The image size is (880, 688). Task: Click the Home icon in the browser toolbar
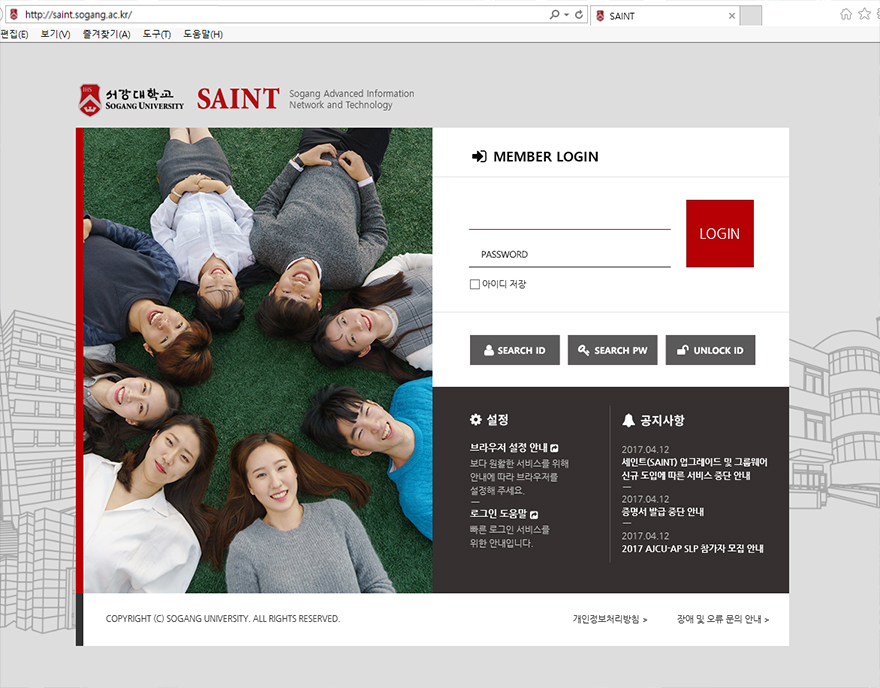coord(846,15)
